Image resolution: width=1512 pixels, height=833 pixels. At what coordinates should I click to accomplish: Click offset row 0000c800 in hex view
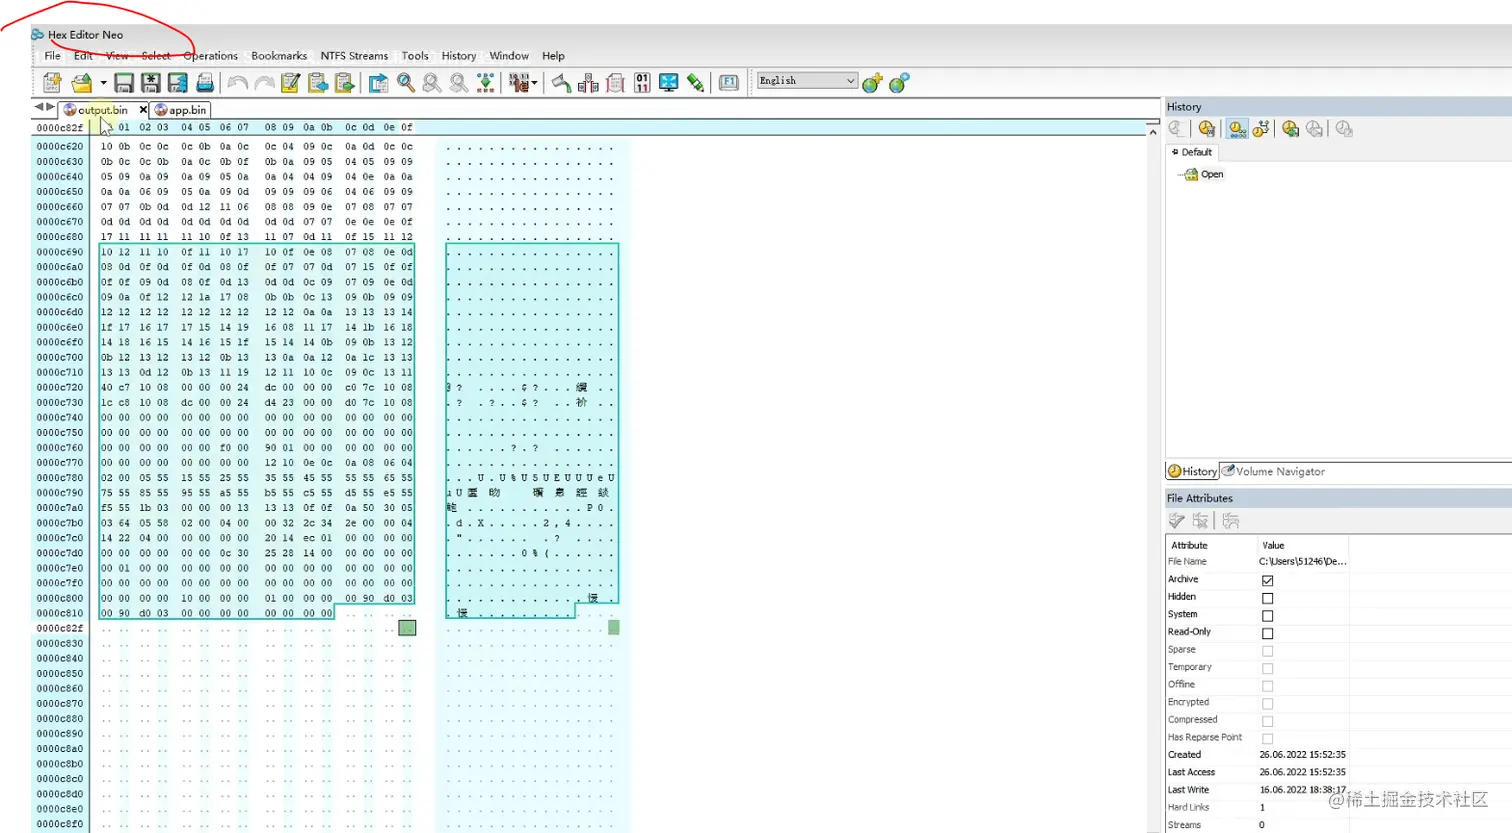coord(60,598)
